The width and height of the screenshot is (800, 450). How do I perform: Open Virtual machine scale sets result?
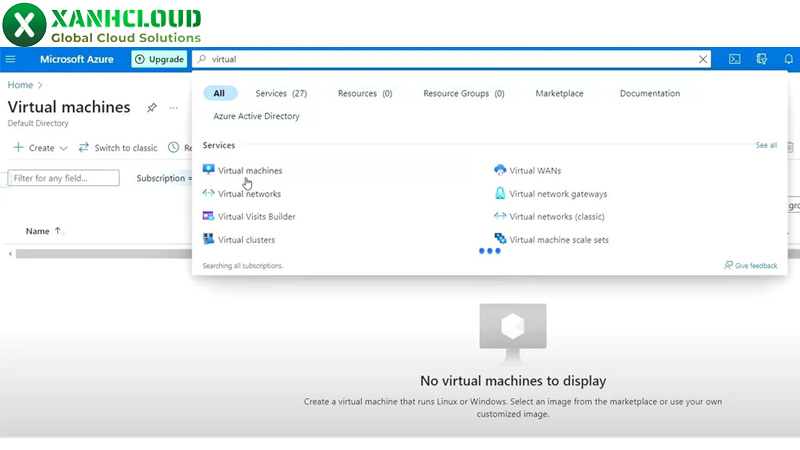coord(559,240)
